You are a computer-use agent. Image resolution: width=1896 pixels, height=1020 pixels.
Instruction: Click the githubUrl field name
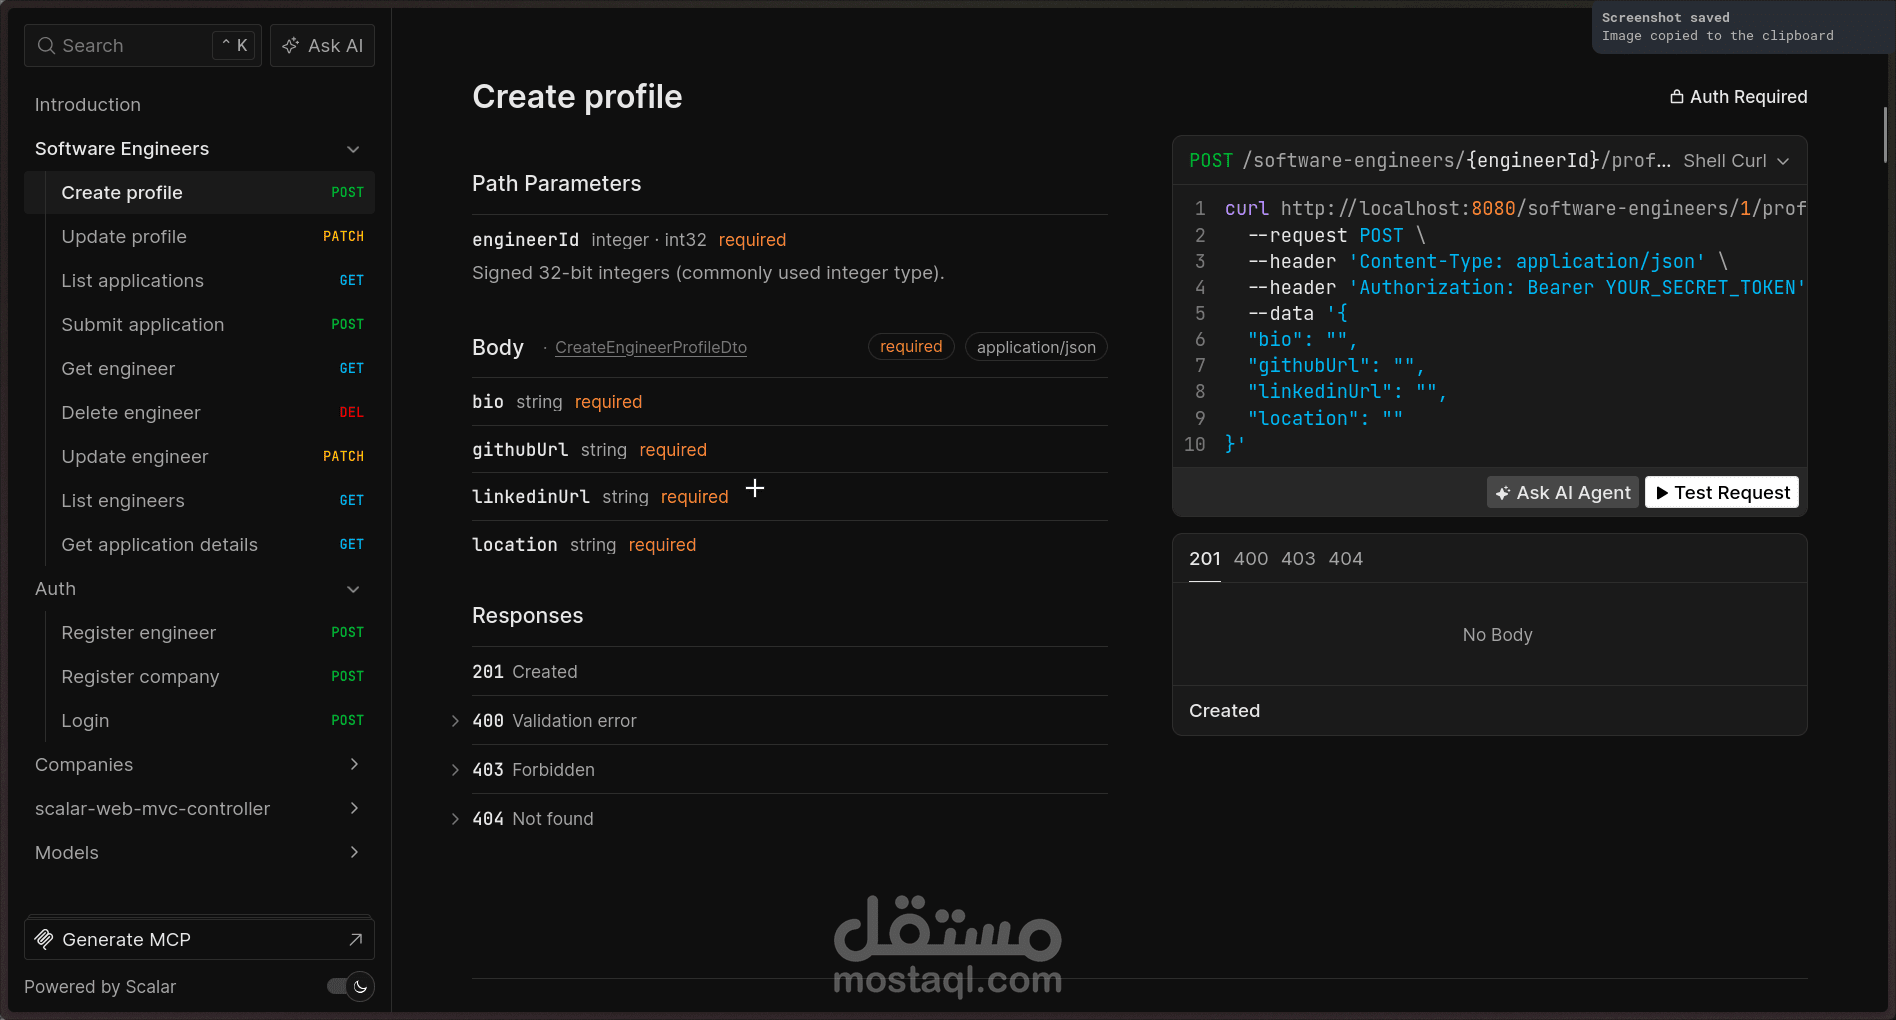[520, 450]
